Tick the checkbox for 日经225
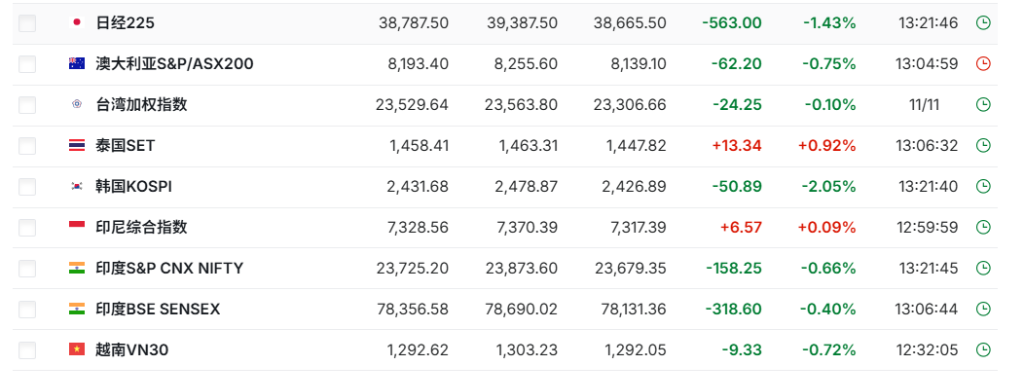The height and width of the screenshot is (388, 1024). [27, 24]
